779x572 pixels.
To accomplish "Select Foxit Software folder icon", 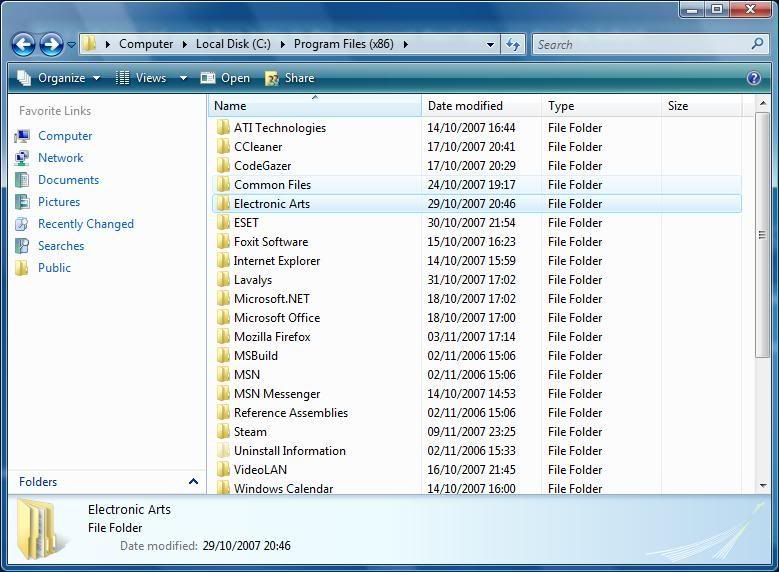I will [223, 242].
